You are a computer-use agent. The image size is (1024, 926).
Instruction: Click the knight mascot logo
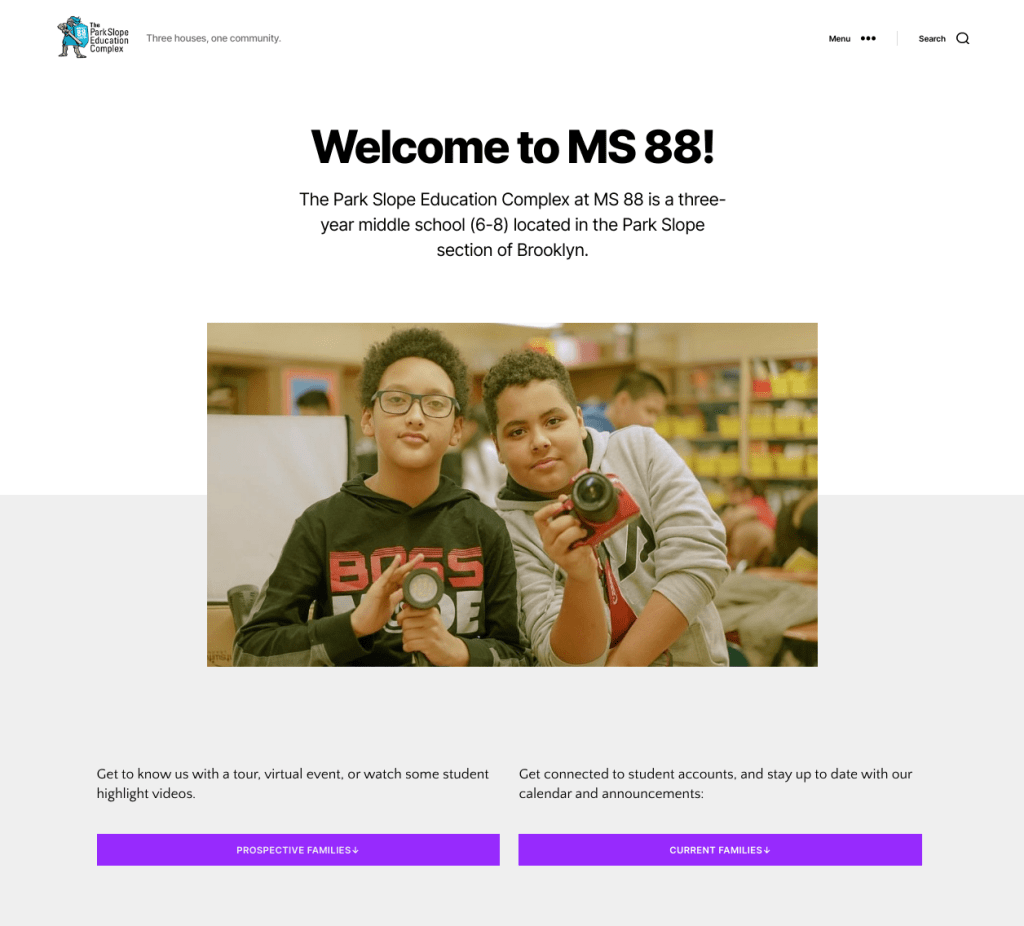click(72, 37)
